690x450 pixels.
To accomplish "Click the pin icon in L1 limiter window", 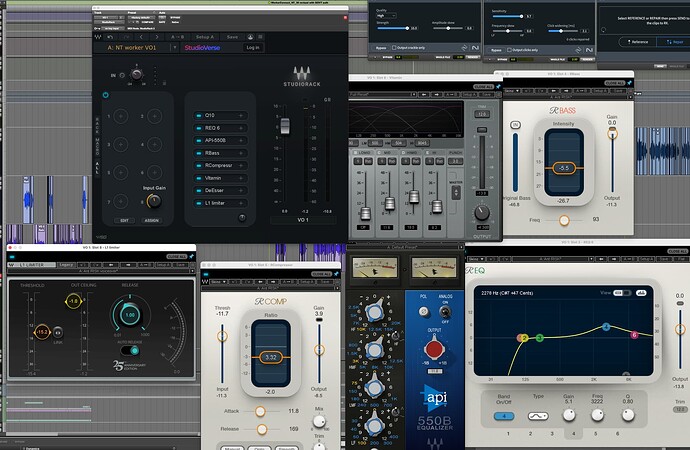I will [x=191, y=256].
